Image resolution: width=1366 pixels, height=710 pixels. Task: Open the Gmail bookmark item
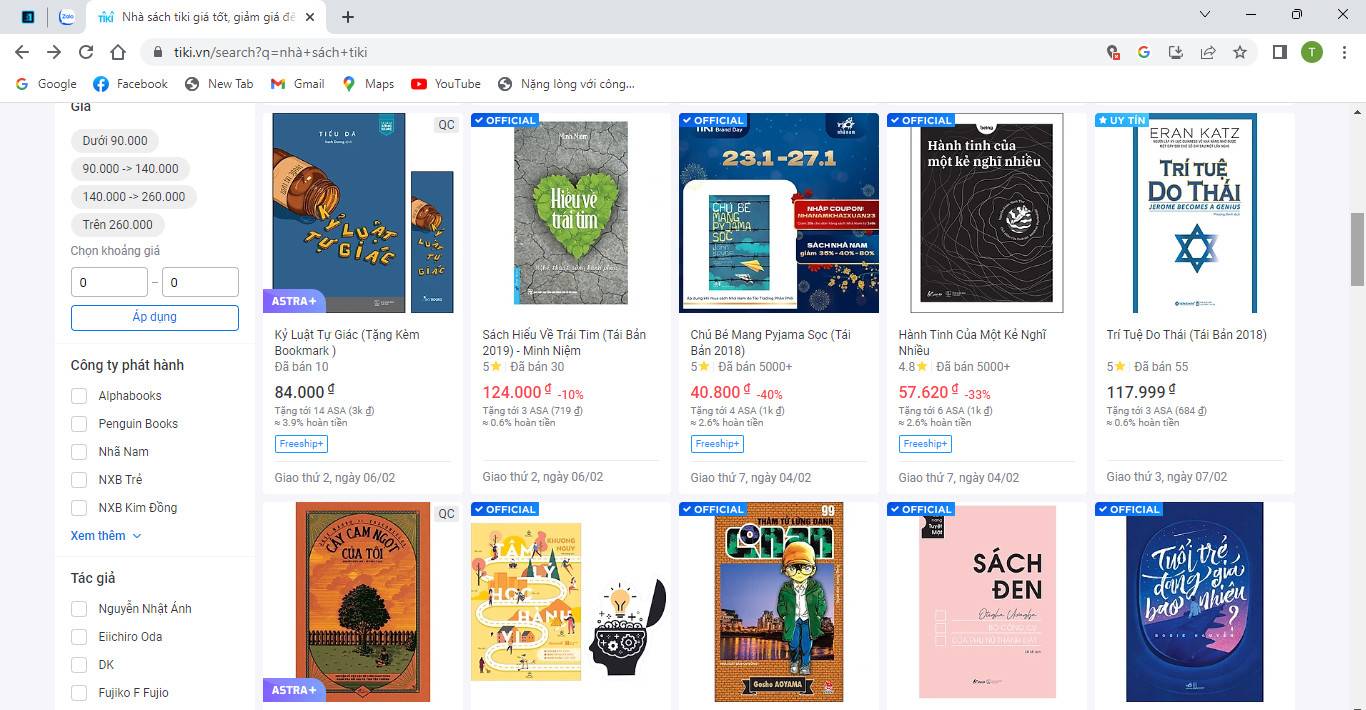point(298,84)
